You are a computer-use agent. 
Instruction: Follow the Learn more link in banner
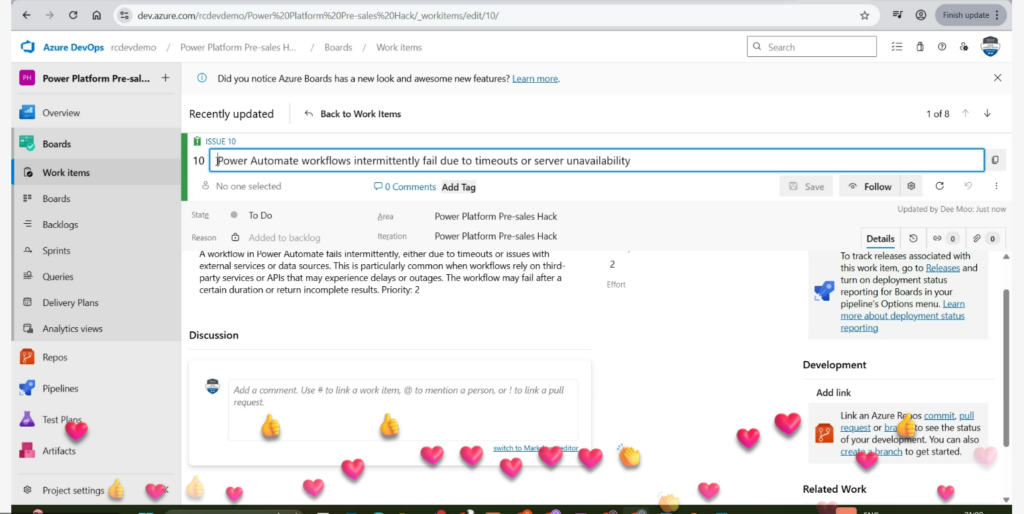tap(535, 78)
